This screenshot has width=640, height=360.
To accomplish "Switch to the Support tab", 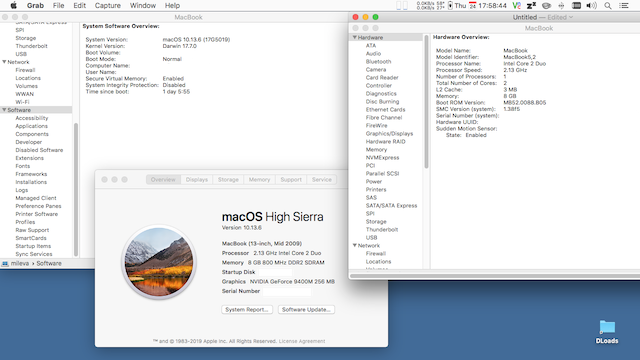I will [x=291, y=180].
